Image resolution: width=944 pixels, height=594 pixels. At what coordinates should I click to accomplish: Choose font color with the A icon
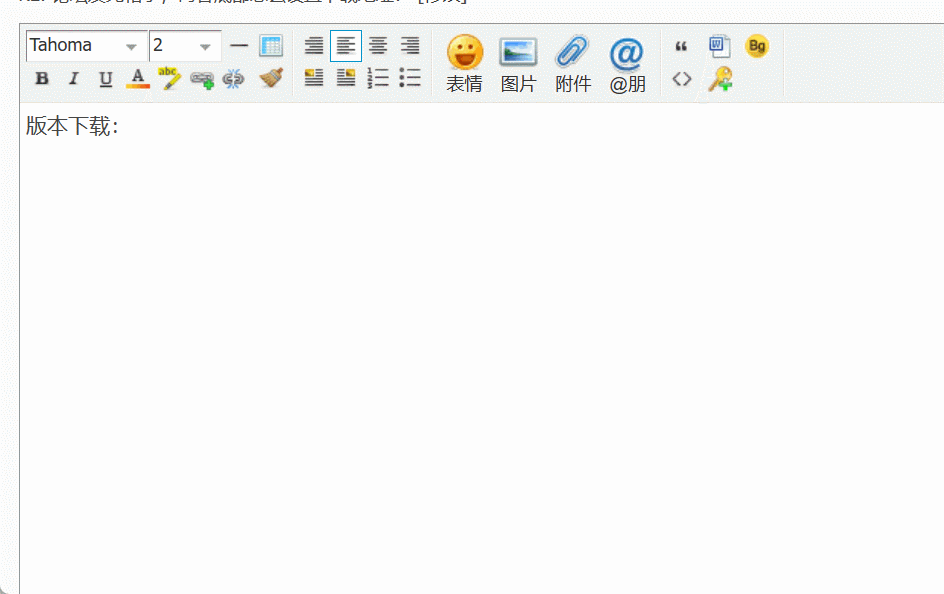137,78
